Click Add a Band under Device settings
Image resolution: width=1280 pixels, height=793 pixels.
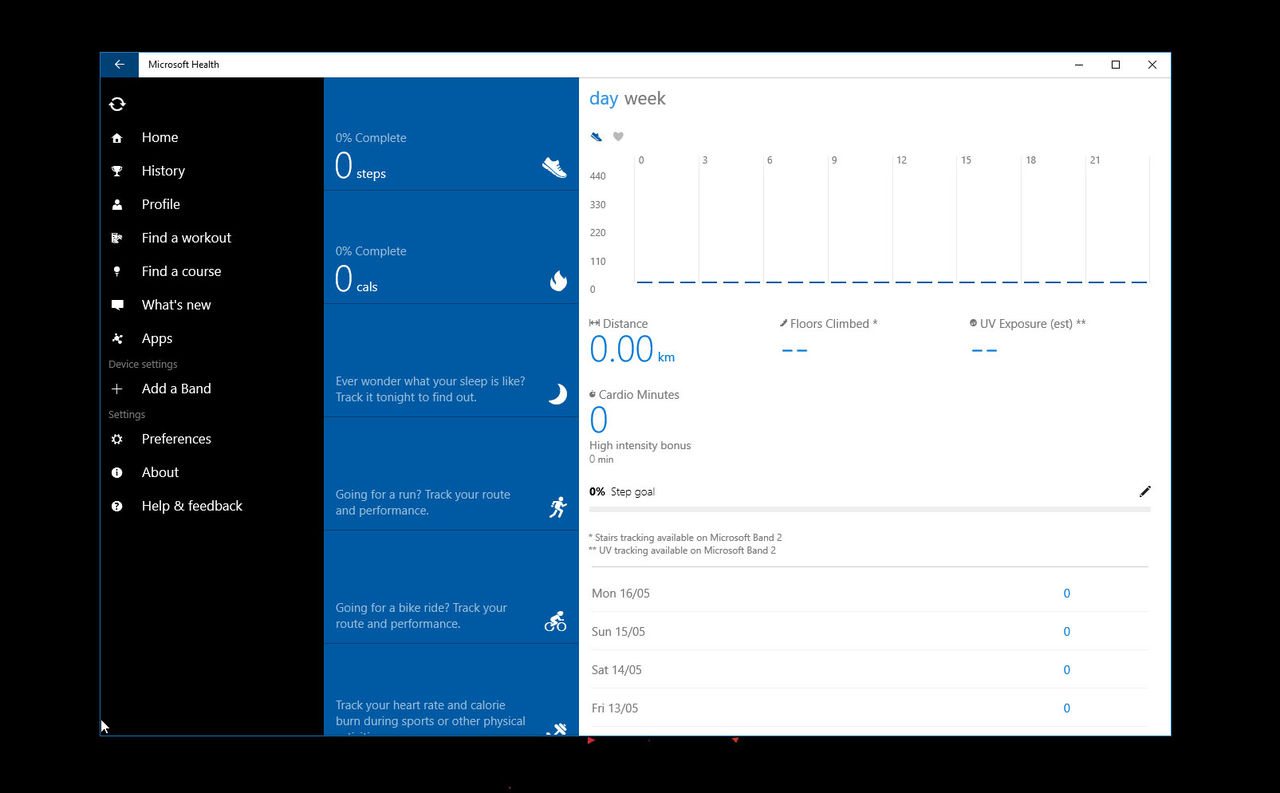coord(175,388)
